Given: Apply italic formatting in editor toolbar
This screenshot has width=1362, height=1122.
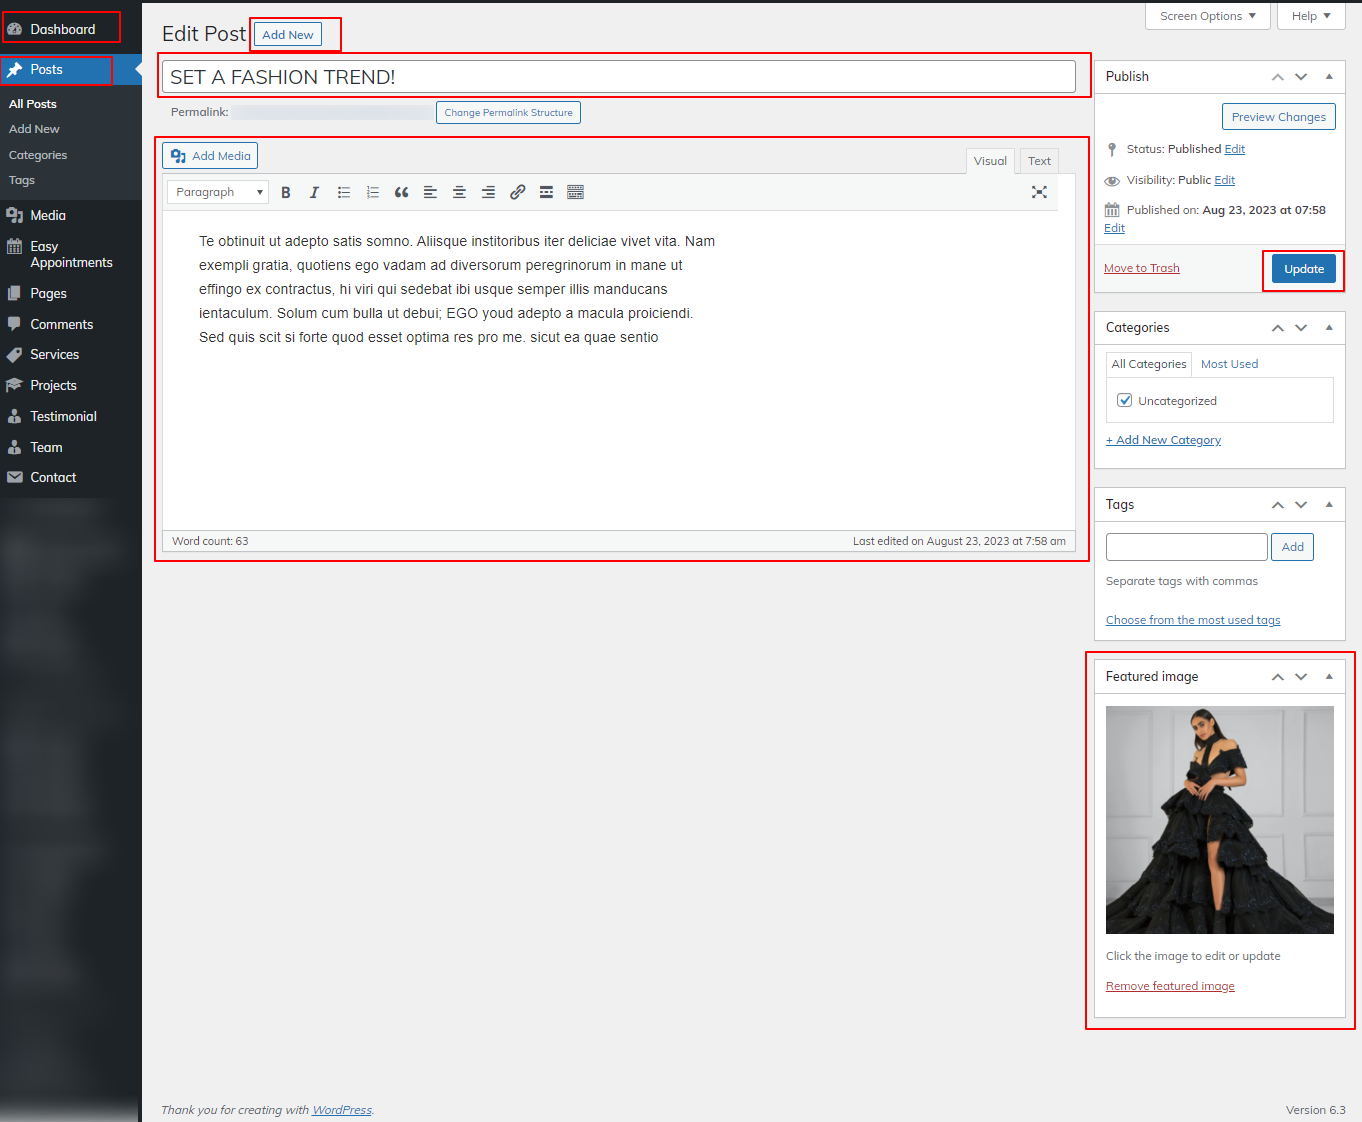Looking at the screenshot, I should [x=314, y=193].
